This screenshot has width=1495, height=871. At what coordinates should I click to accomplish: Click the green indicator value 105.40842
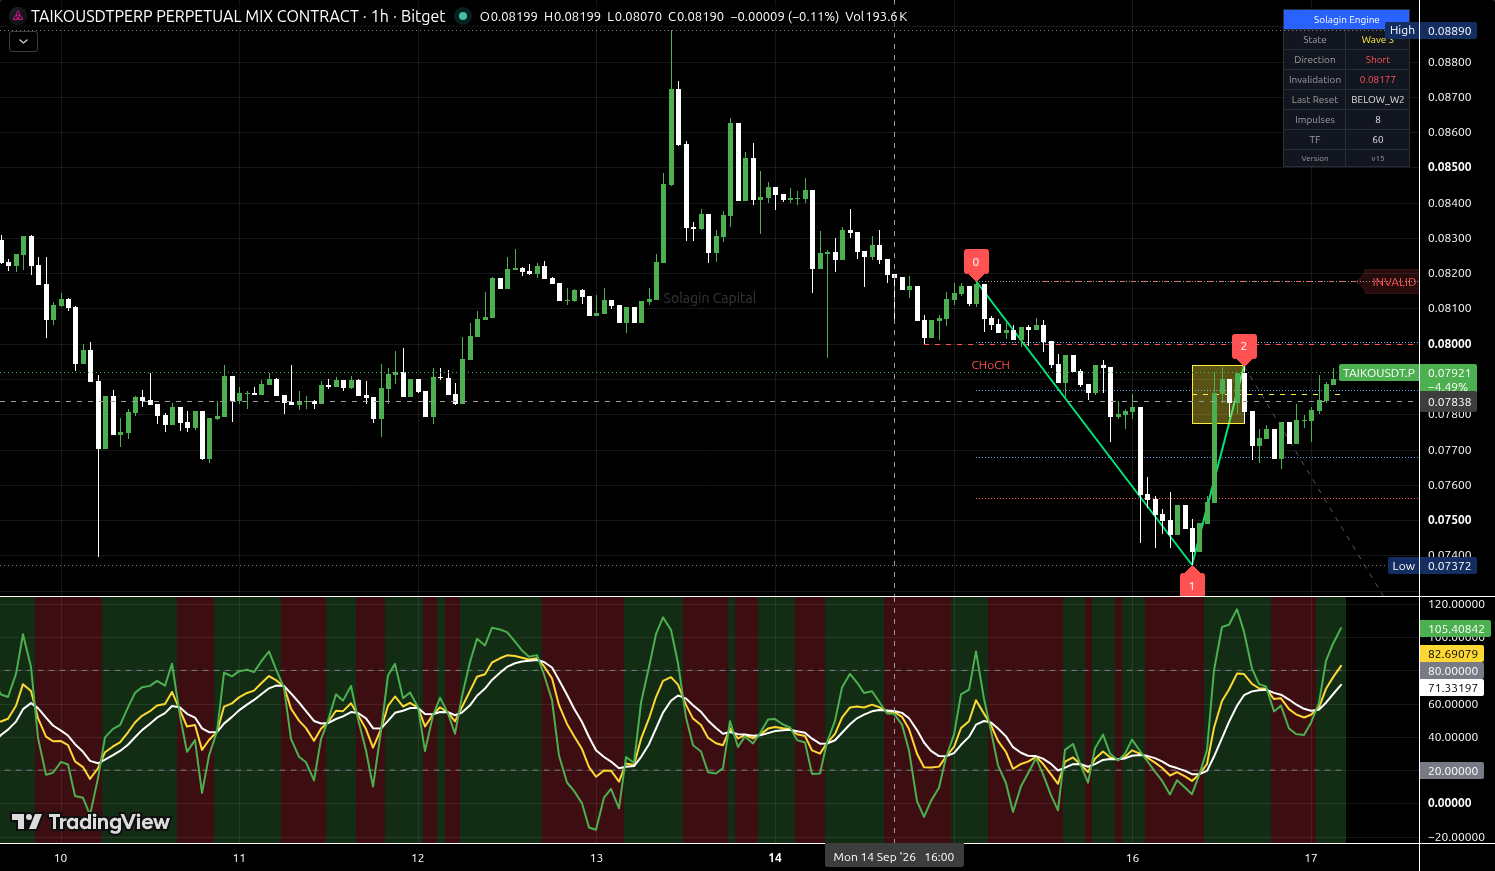pyautogui.click(x=1455, y=629)
